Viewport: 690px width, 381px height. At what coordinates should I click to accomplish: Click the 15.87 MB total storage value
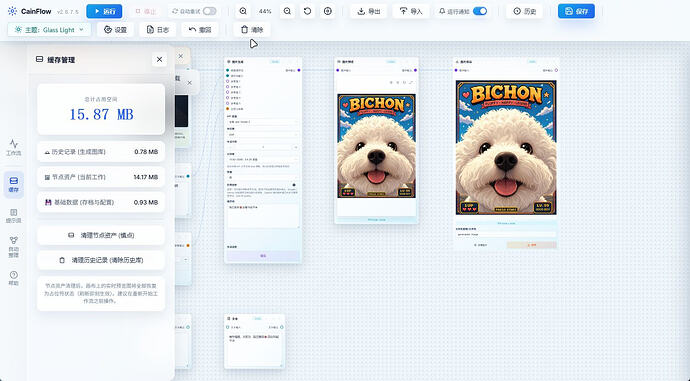[x=101, y=114]
